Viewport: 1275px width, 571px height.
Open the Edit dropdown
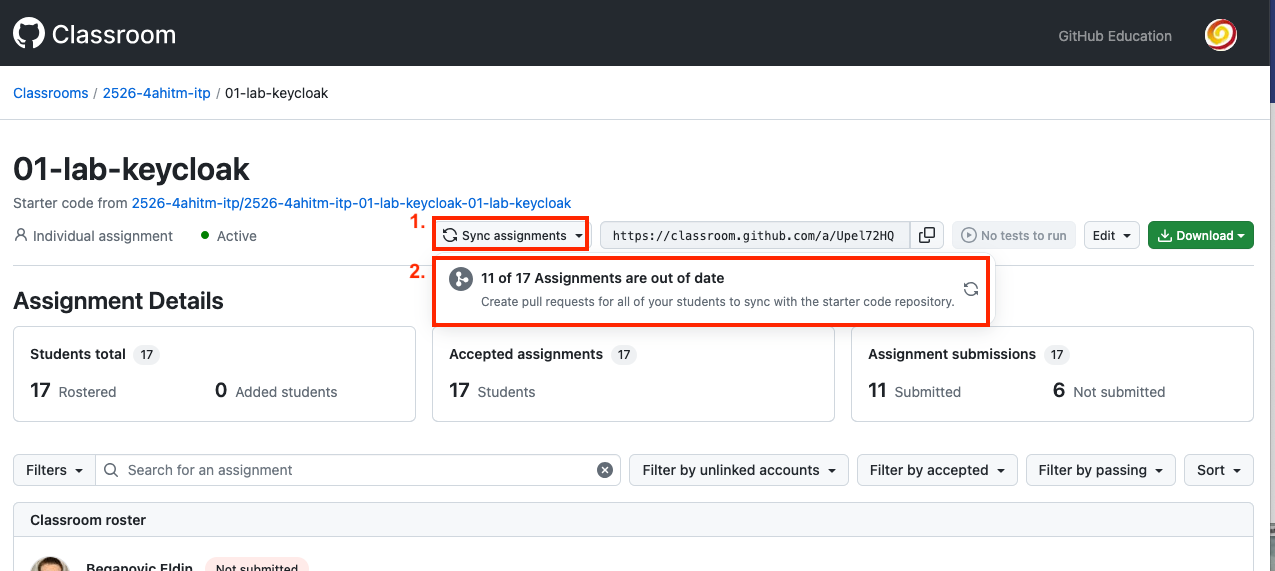tap(1111, 236)
